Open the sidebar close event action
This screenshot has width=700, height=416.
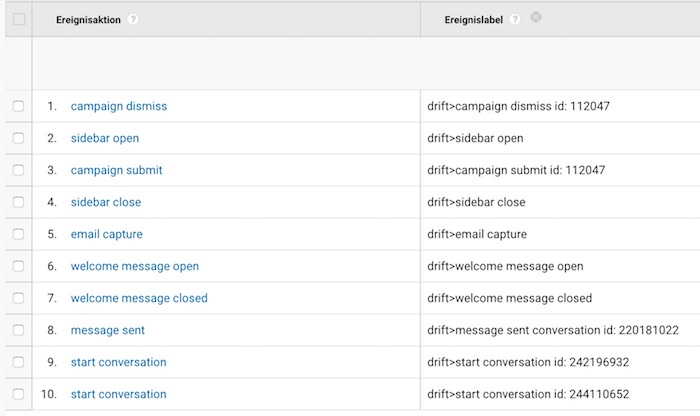(106, 202)
